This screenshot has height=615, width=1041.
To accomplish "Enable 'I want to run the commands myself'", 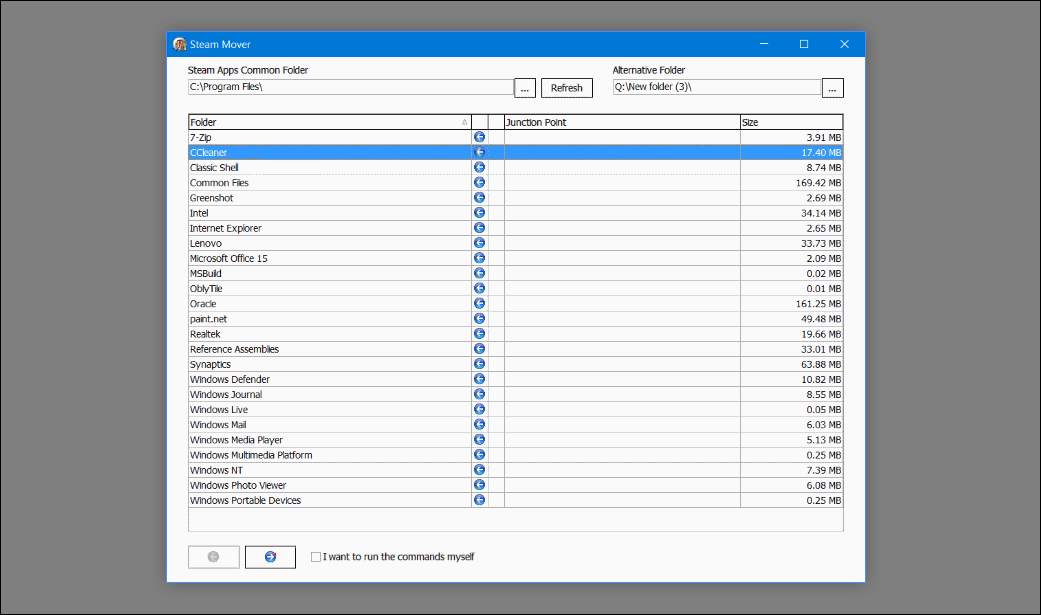I will (x=316, y=557).
